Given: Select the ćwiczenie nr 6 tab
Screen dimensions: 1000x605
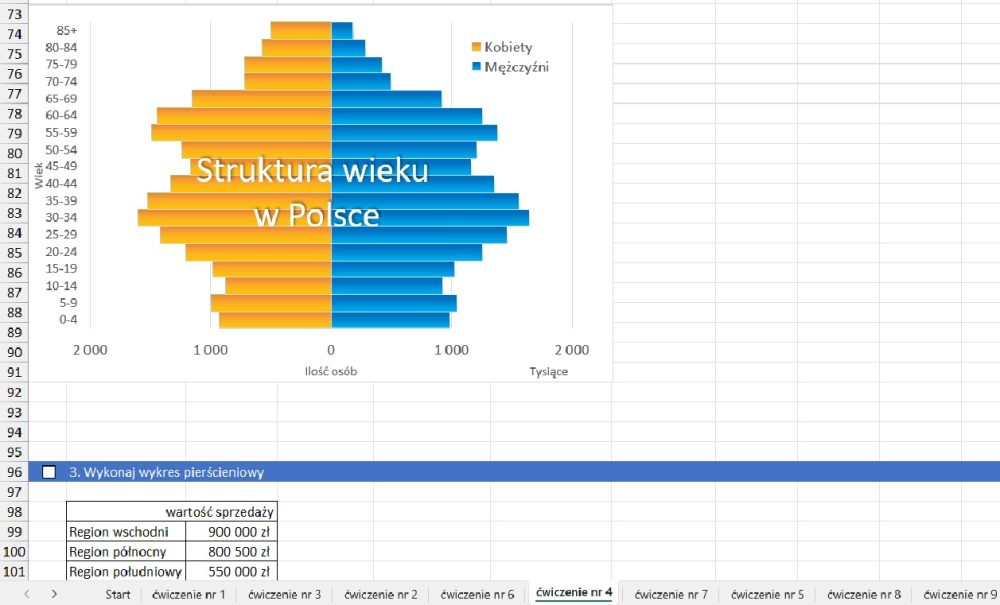Looking at the screenshot, I should pyautogui.click(x=477, y=594).
